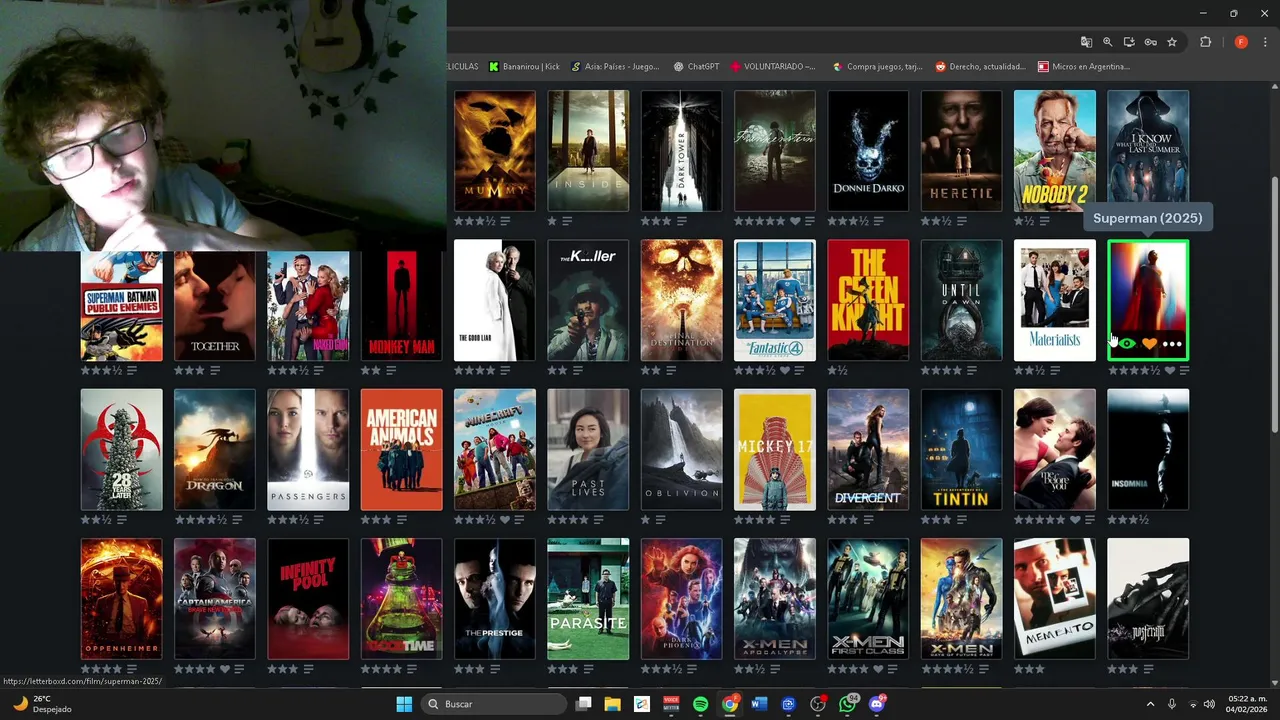Bookmark this page with the star icon
Viewport: 1280px width, 720px height.
tap(1172, 42)
